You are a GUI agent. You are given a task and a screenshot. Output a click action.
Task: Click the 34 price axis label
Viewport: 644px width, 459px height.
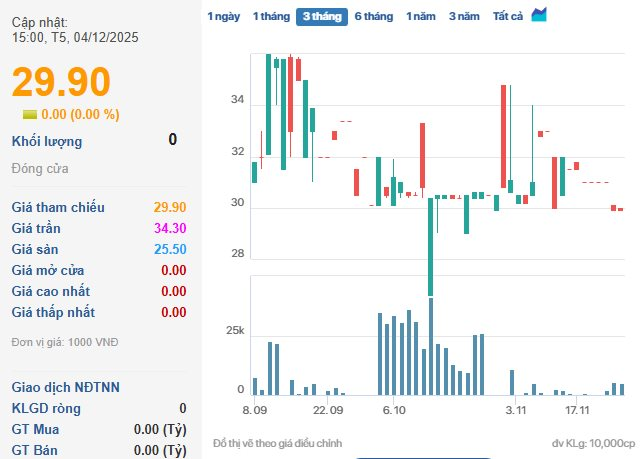pos(237,99)
